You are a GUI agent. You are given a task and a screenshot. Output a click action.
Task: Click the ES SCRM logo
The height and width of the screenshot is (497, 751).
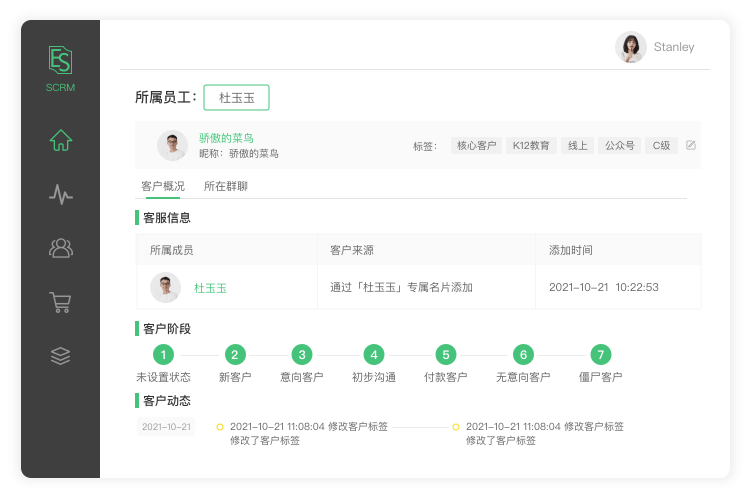[60, 67]
